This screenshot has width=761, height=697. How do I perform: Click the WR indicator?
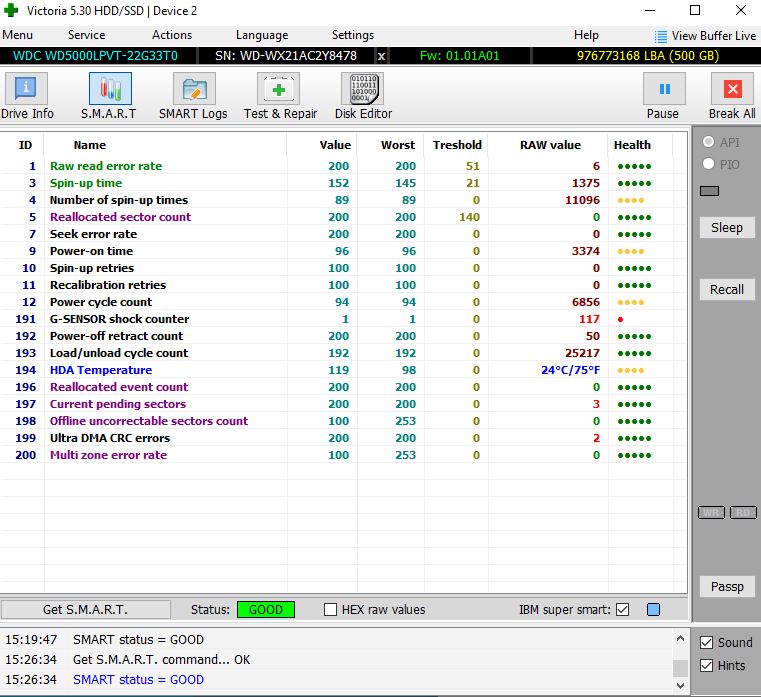[711, 513]
